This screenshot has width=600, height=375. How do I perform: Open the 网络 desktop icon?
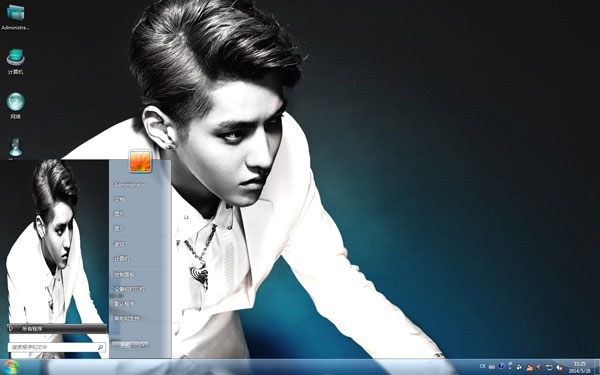(15, 106)
